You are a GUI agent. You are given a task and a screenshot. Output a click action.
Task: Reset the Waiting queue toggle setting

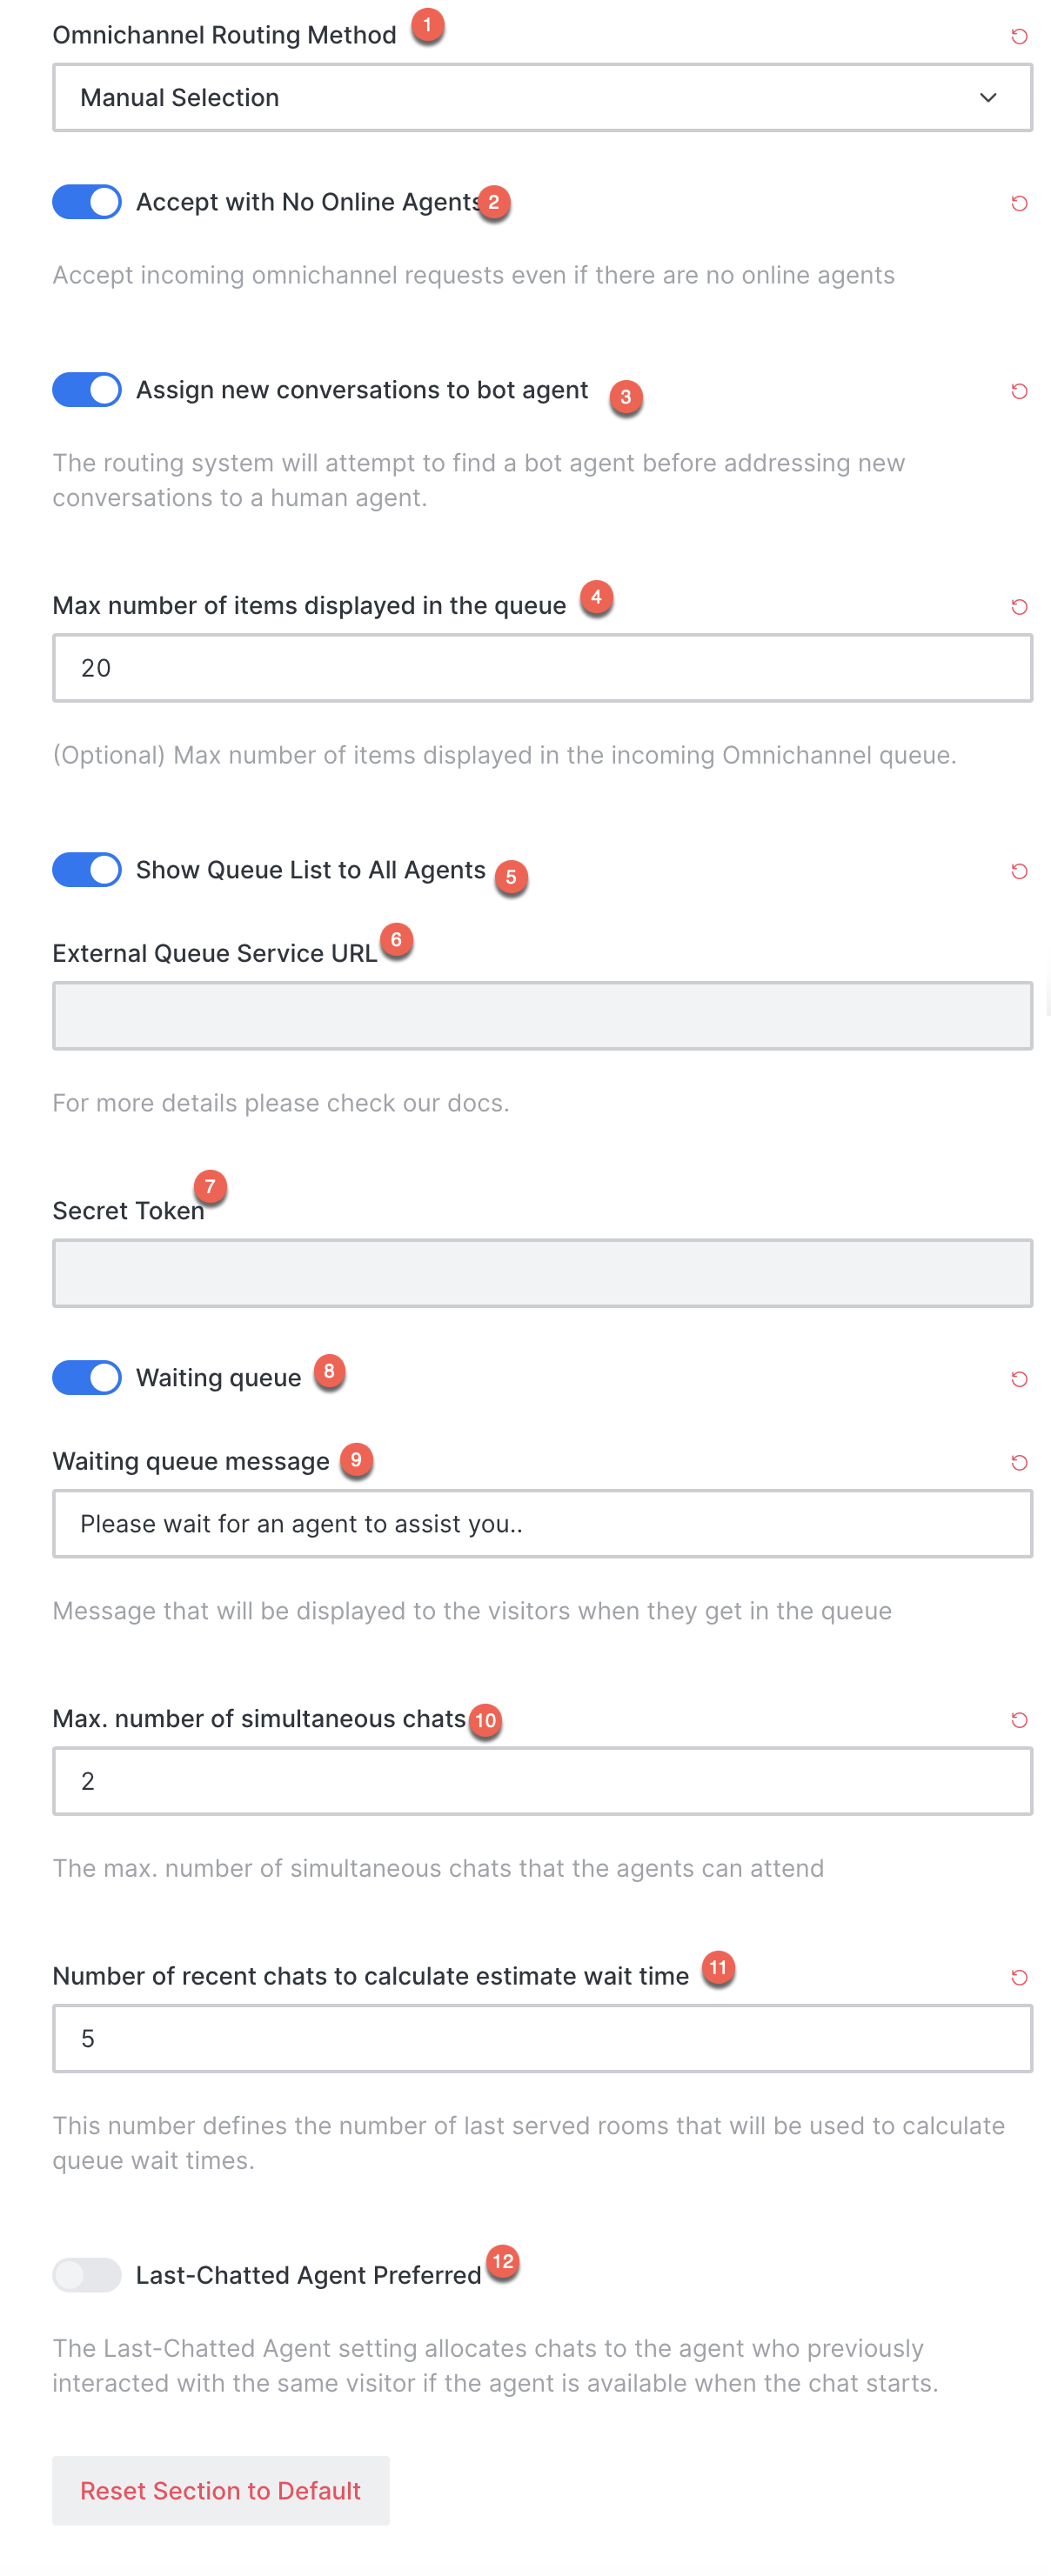pos(1019,1379)
